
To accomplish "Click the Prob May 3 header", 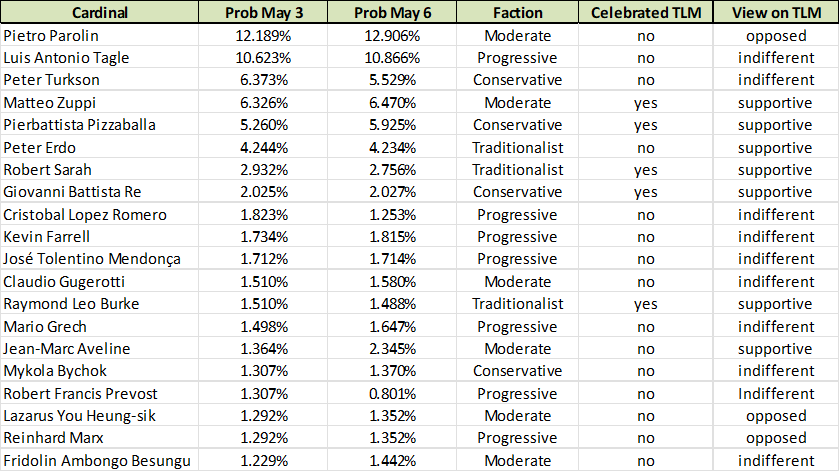I will [x=260, y=13].
